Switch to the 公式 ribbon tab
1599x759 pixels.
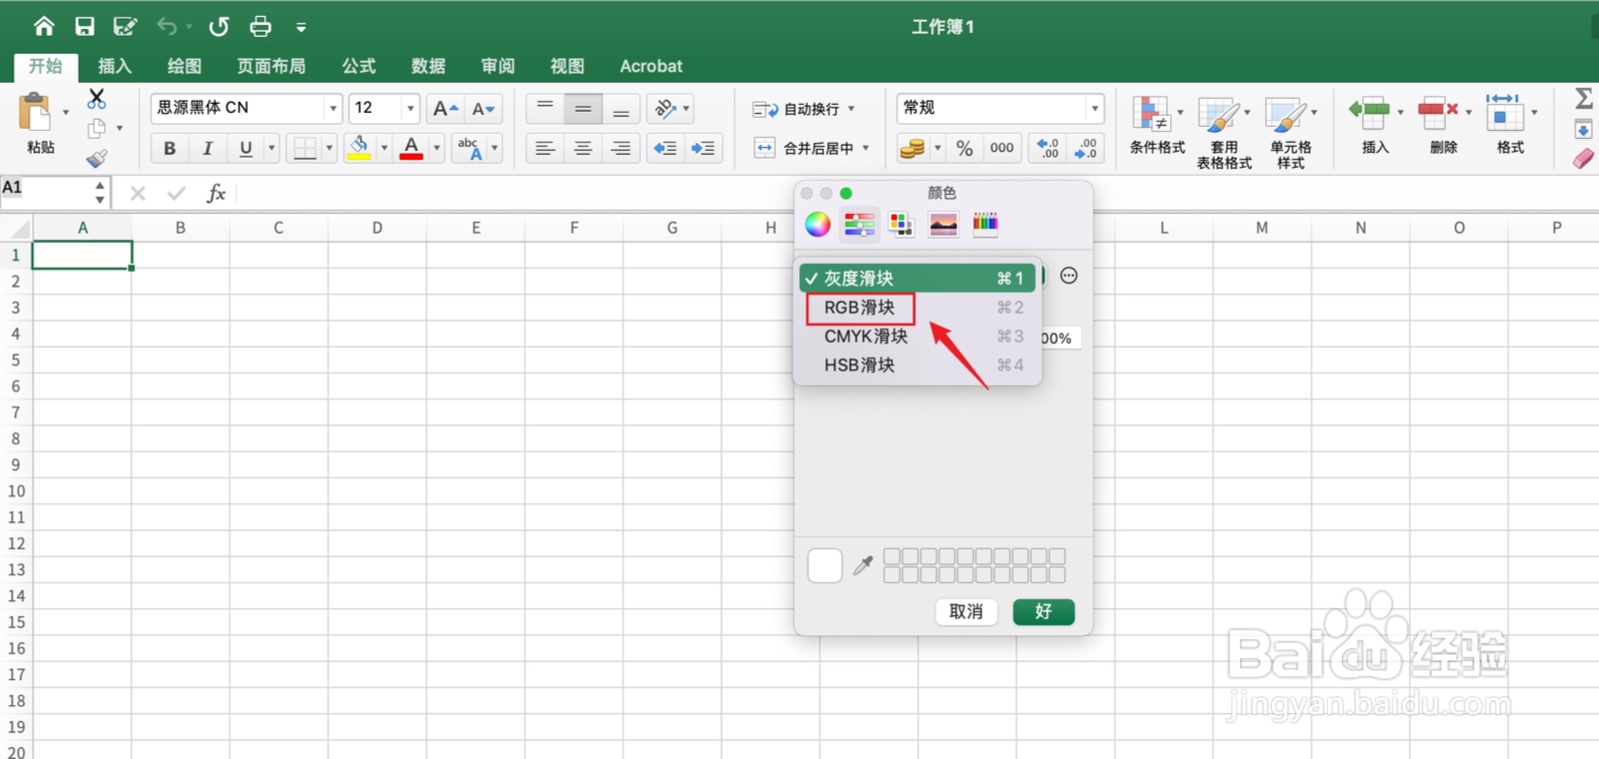pos(359,66)
